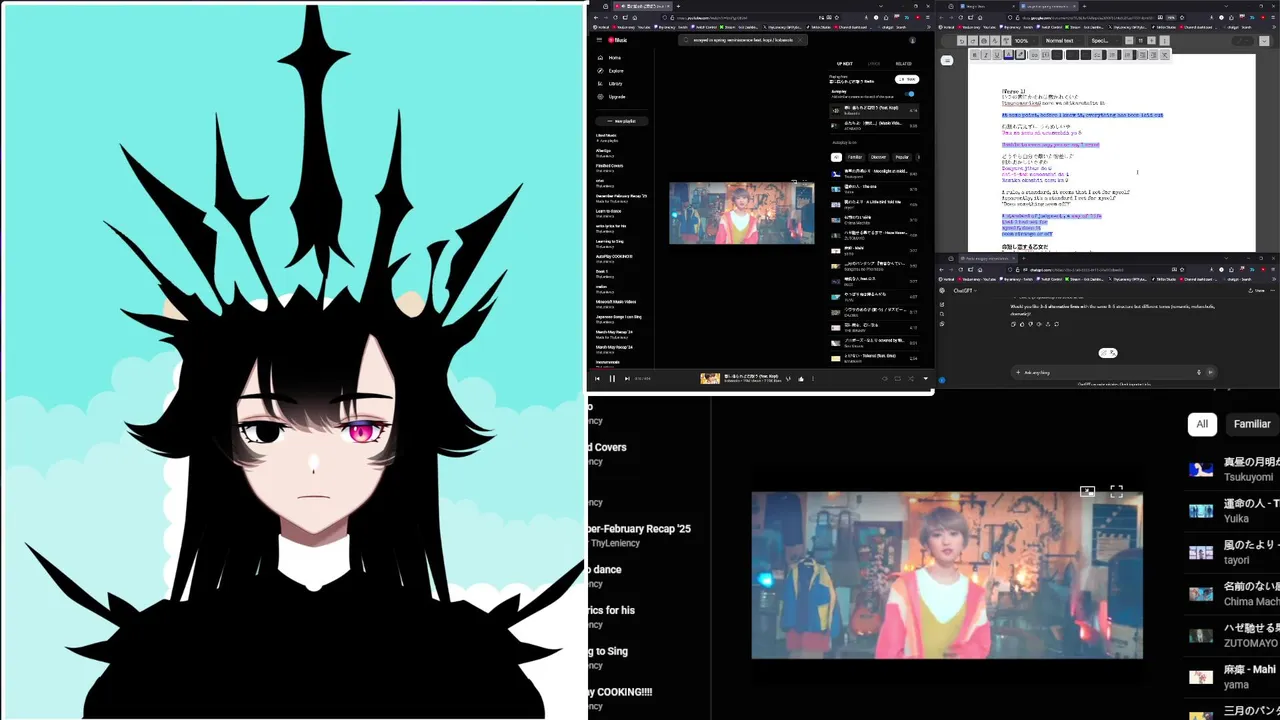Screen dimensions: 1280x720
Task: Select the Popular filter chip
Action: tap(902, 157)
